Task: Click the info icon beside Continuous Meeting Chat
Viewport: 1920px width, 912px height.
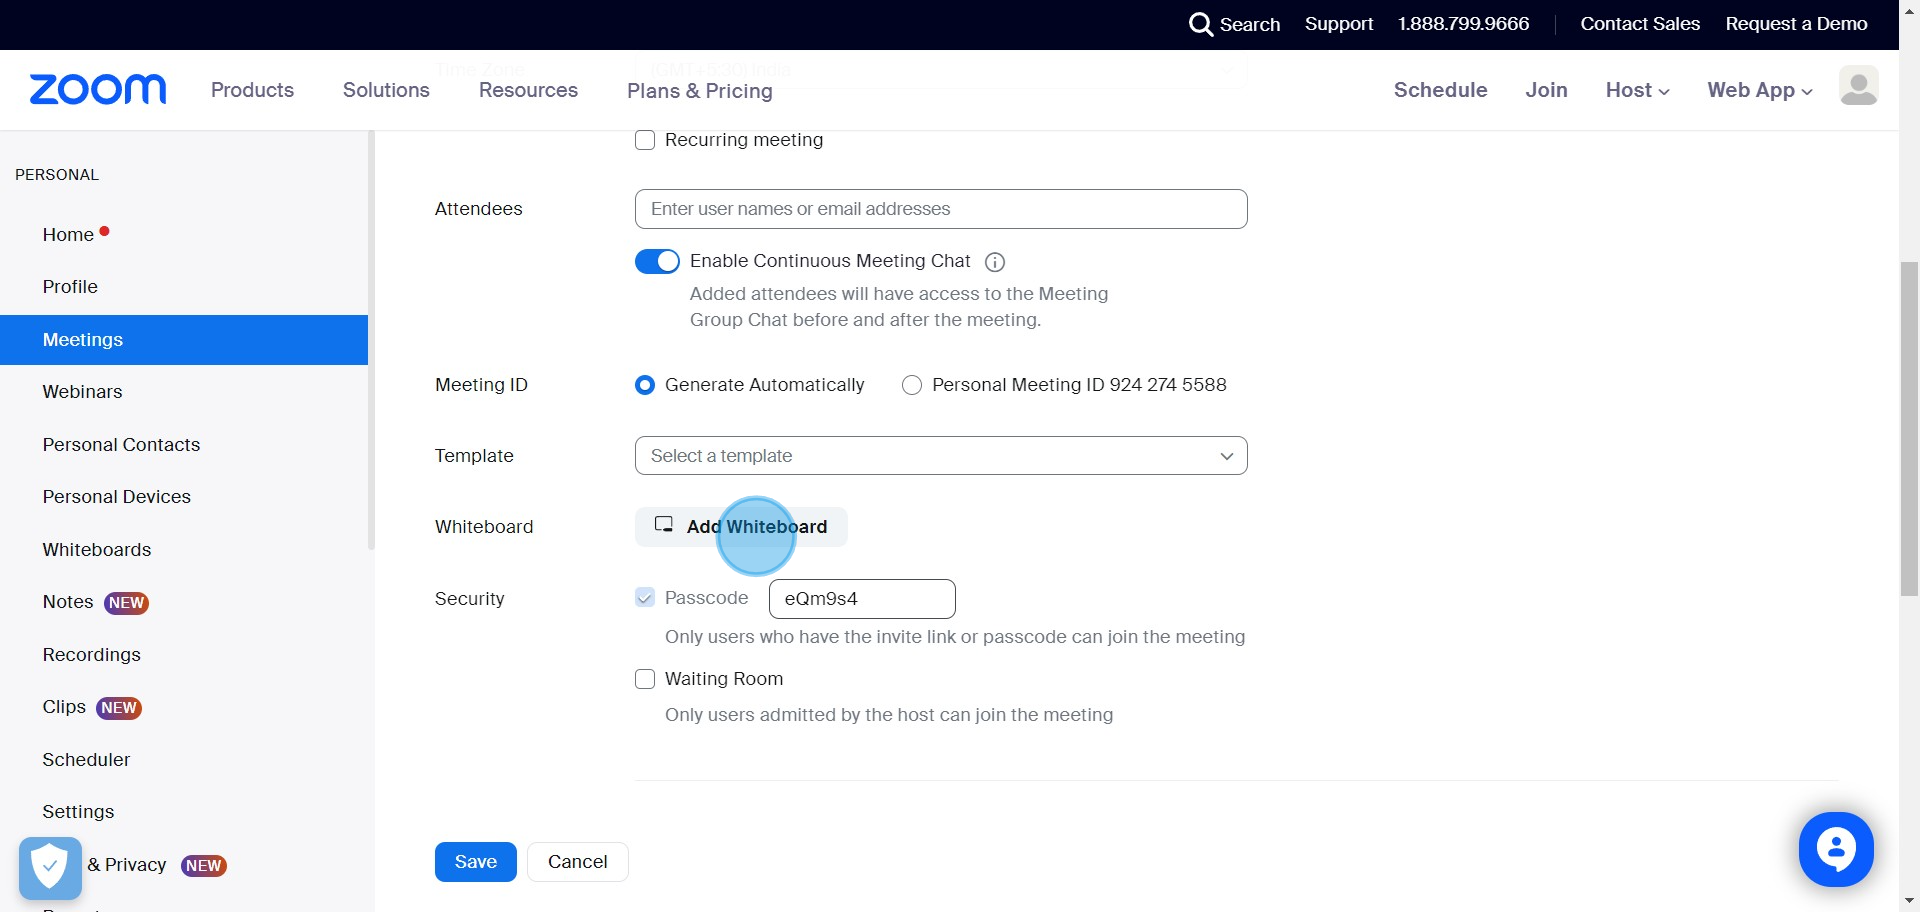Action: click(x=995, y=262)
